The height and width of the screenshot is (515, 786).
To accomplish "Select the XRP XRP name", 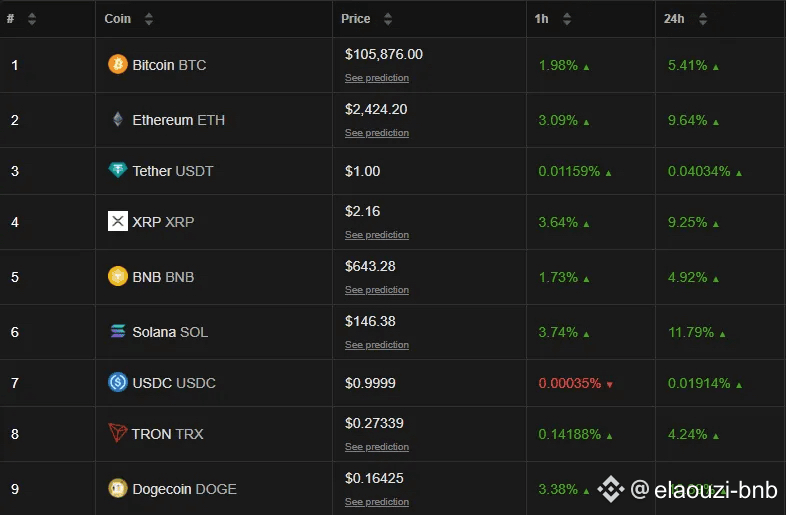I will [x=163, y=222].
